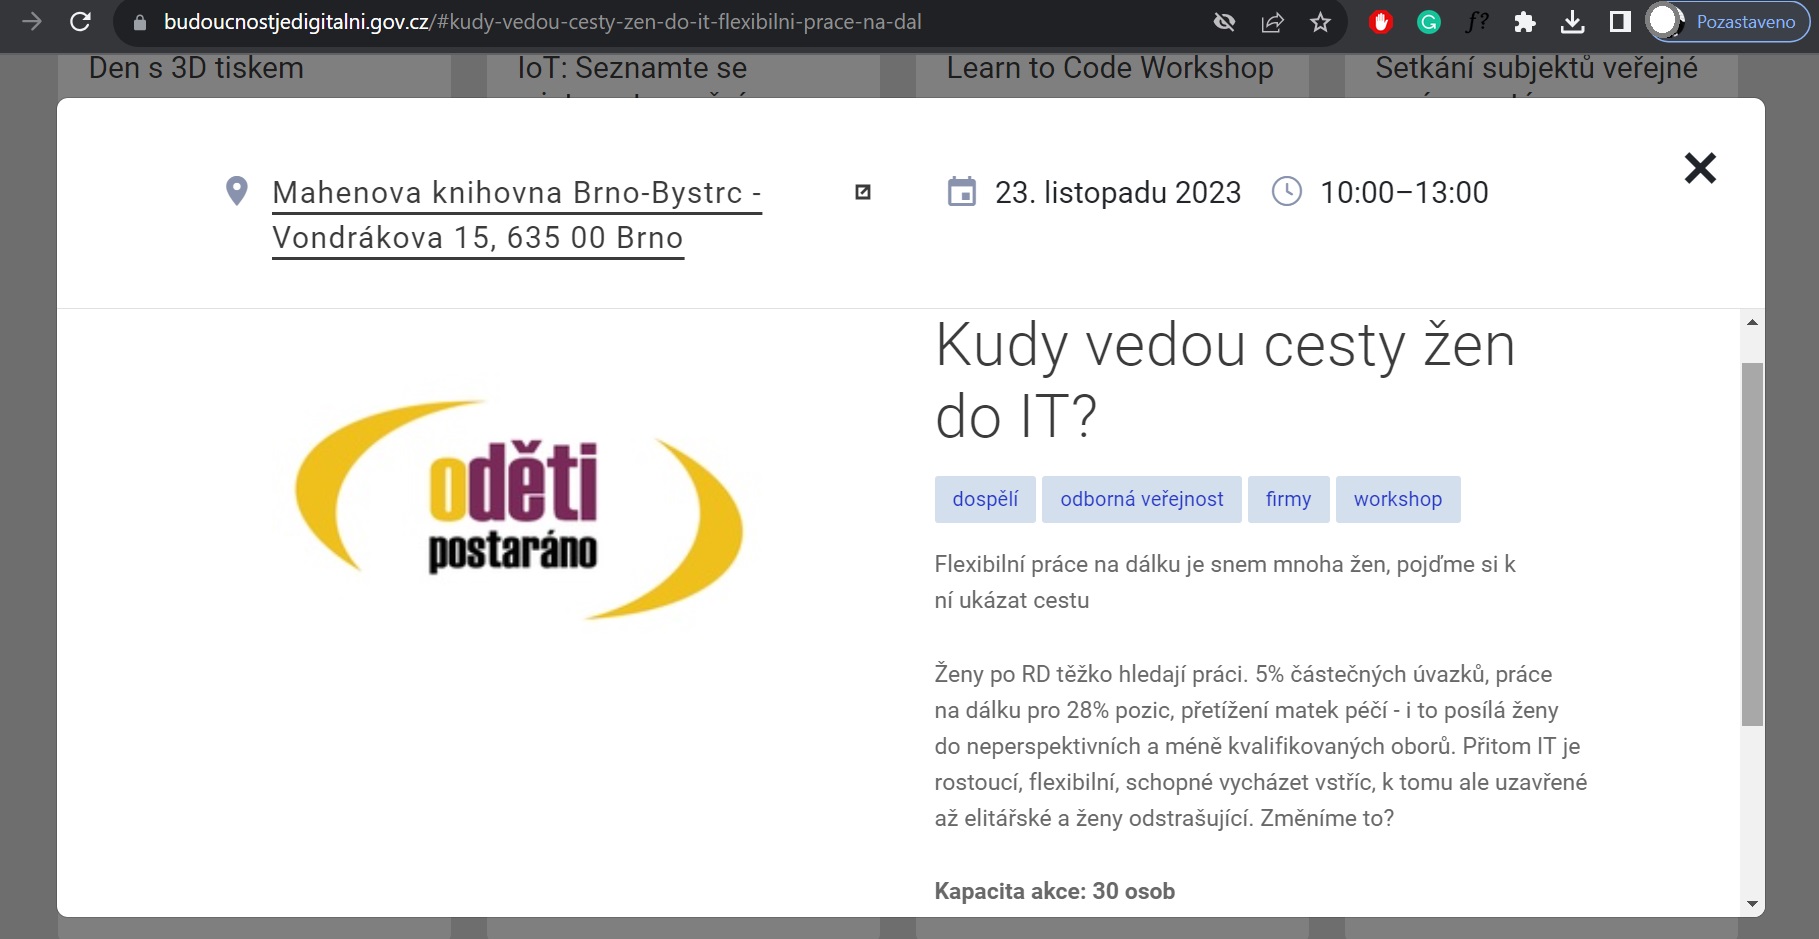This screenshot has height=939, width=1819.
Task: Open the browser downloads icon
Action: coord(1572,22)
